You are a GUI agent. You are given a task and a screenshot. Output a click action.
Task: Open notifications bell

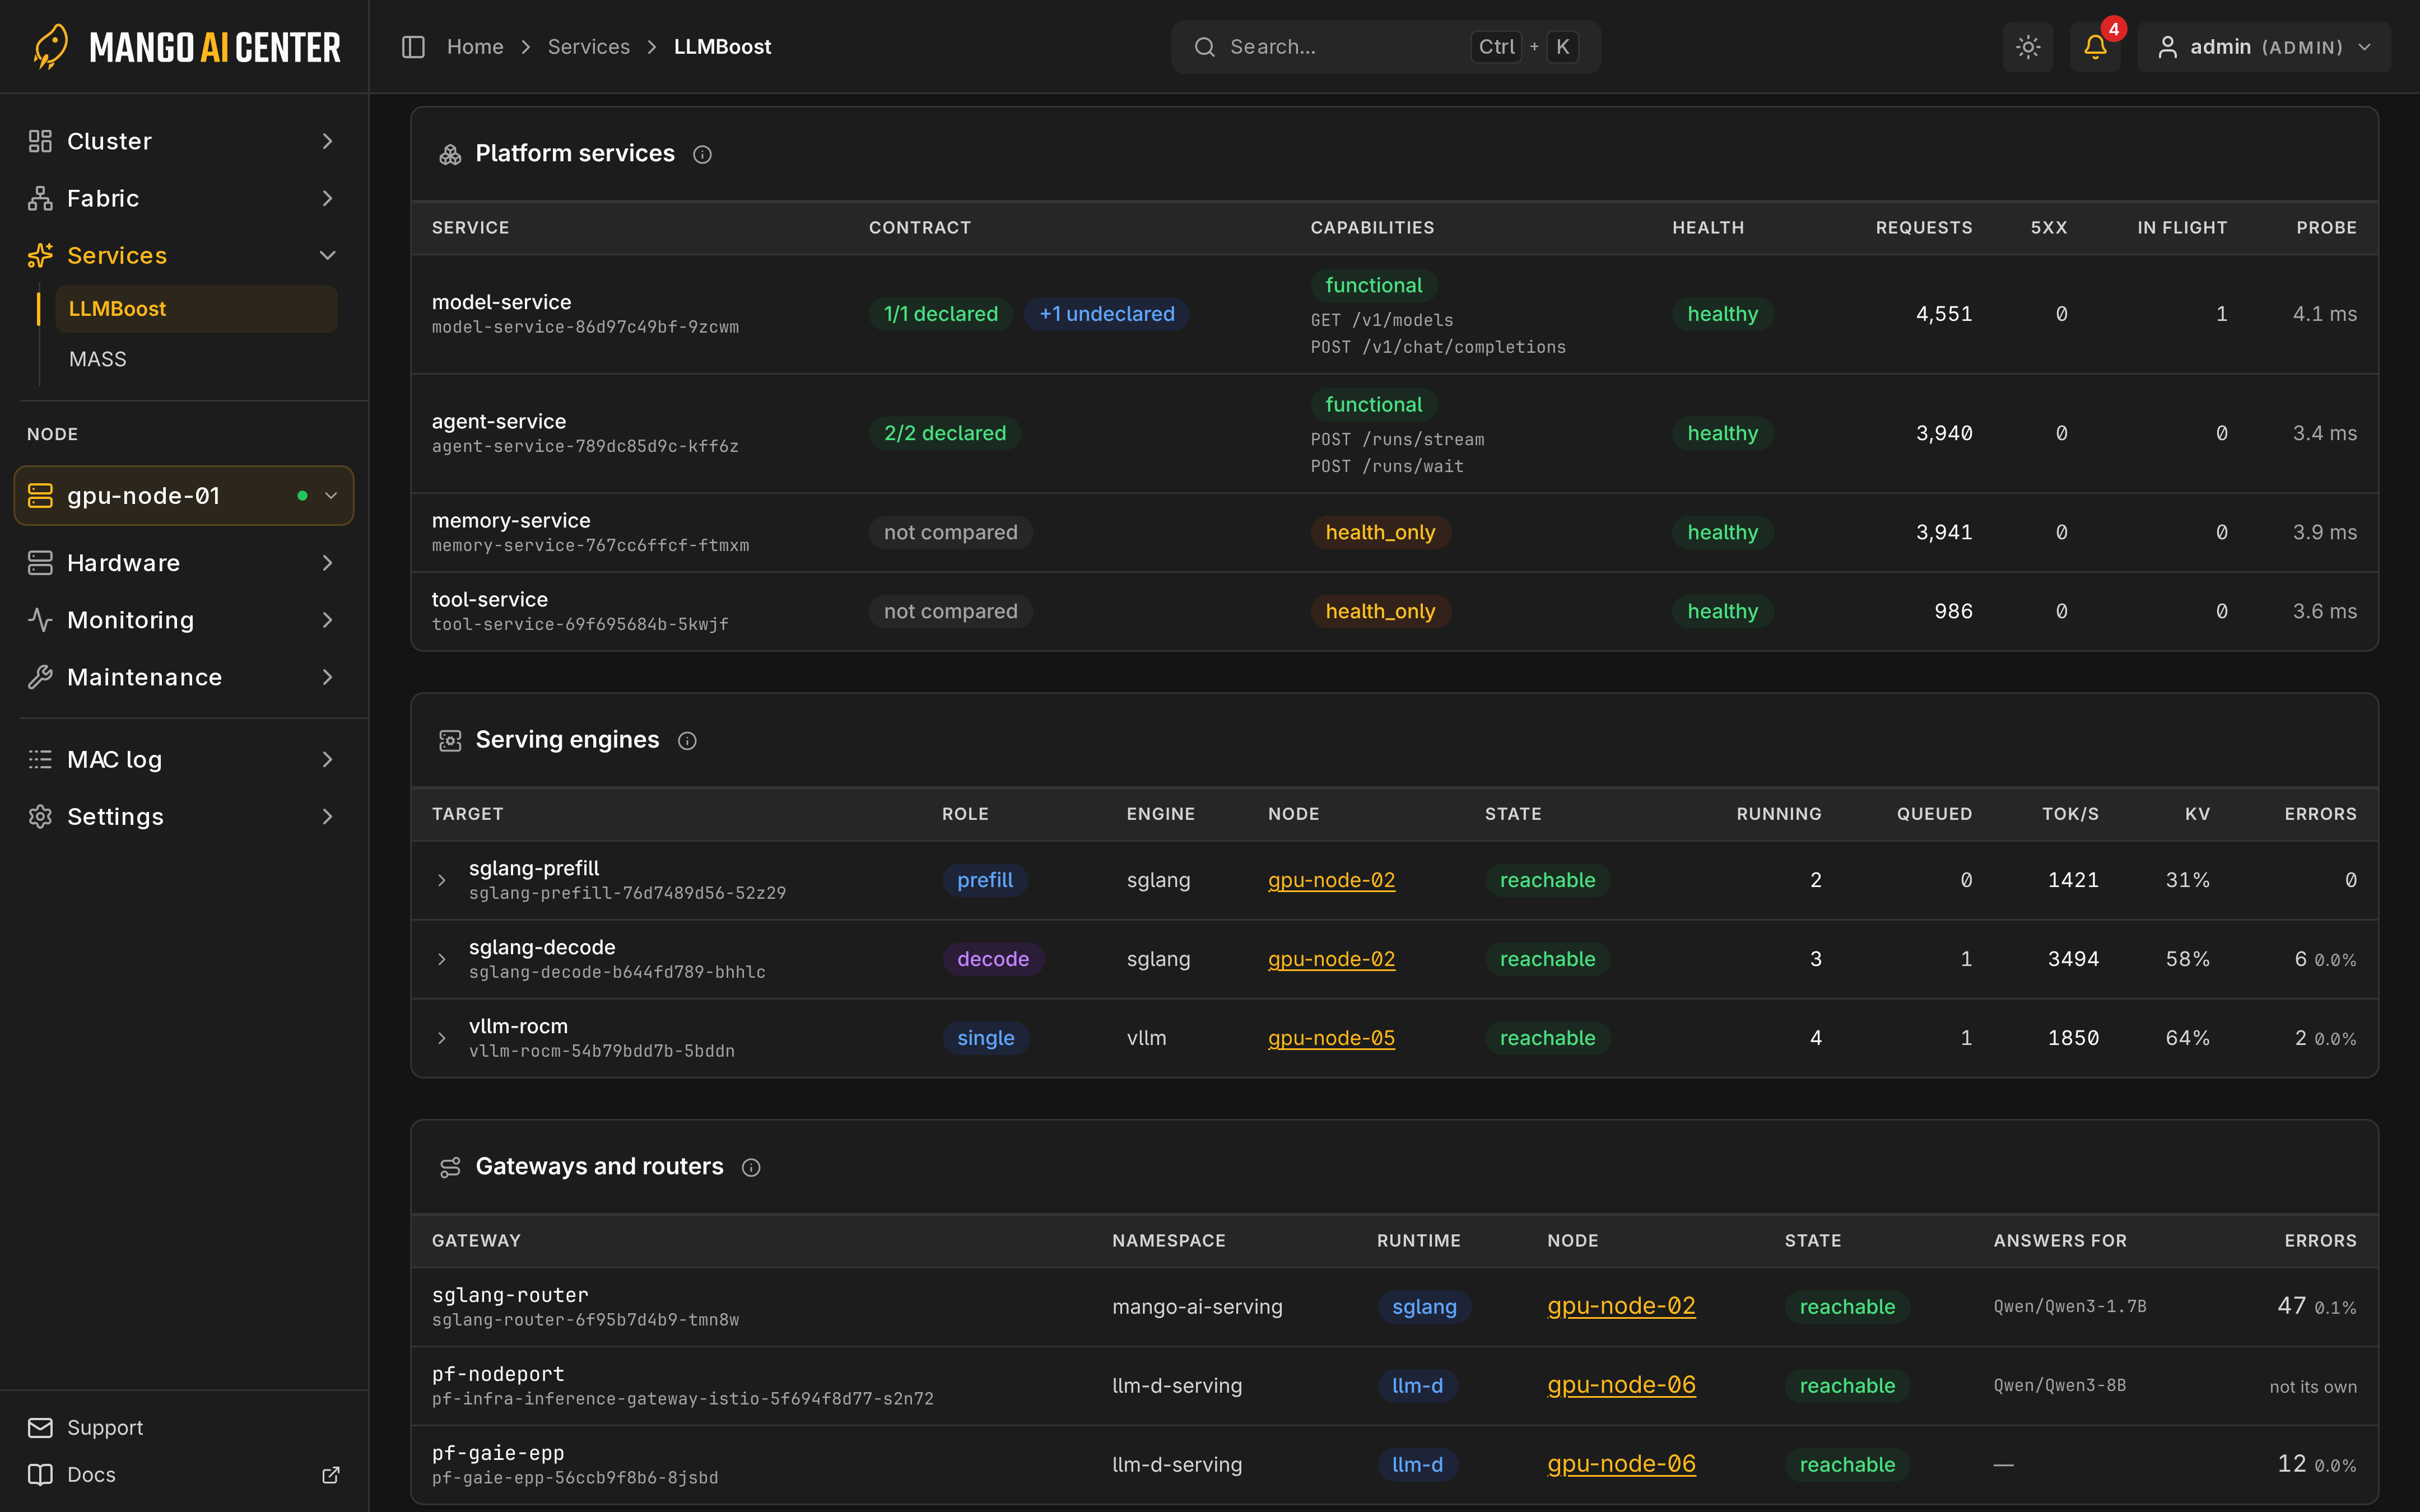coord(2095,47)
